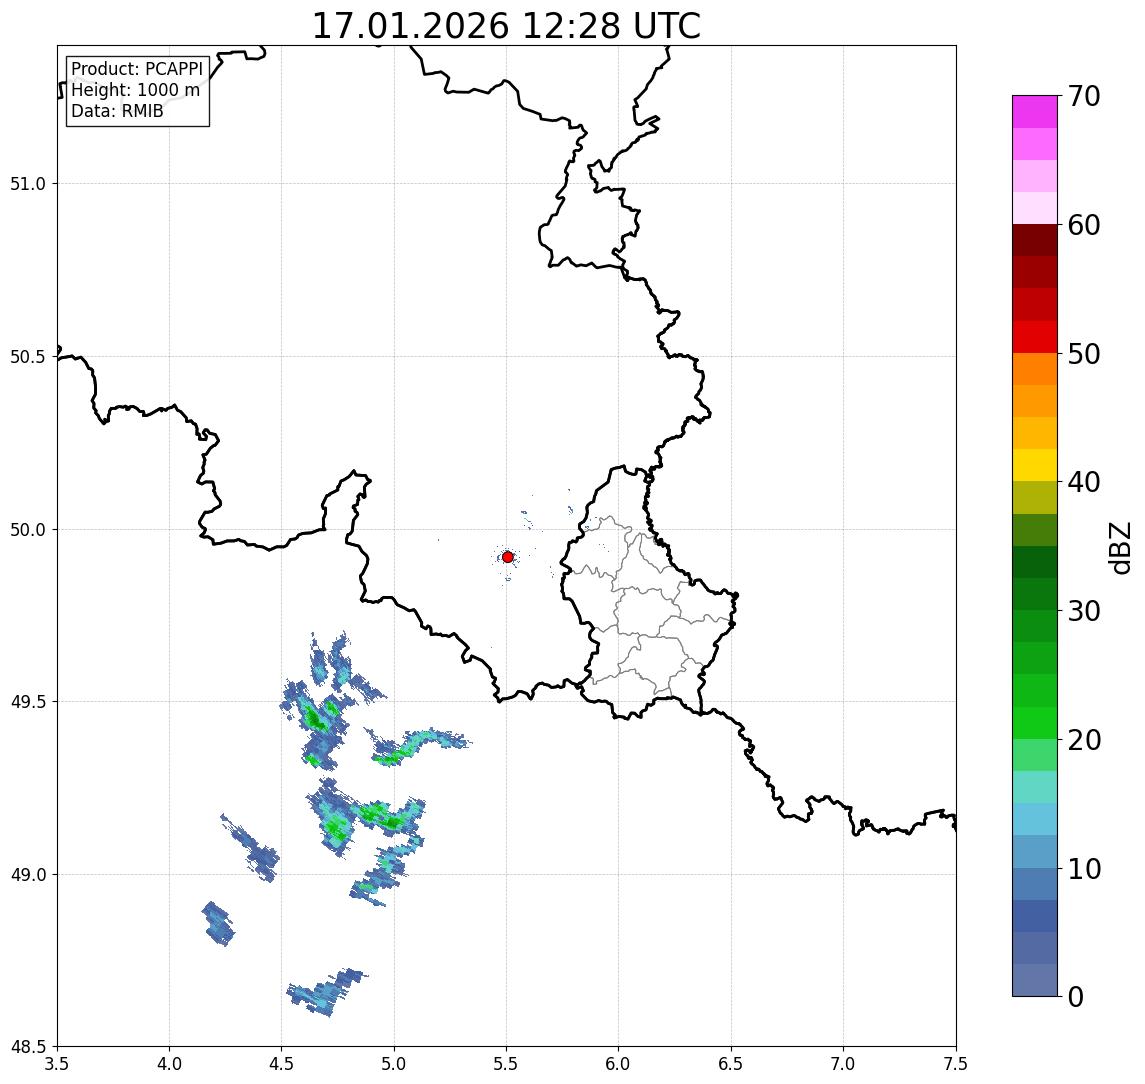Screen dimensions: 1145x1084
Task: Click the plot title '17.01.2026 12:28 UTC'
Action: pos(506,26)
